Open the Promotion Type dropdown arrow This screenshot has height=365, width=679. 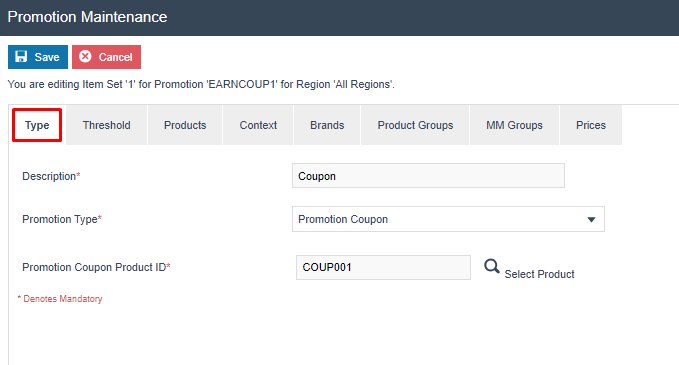[x=591, y=220]
